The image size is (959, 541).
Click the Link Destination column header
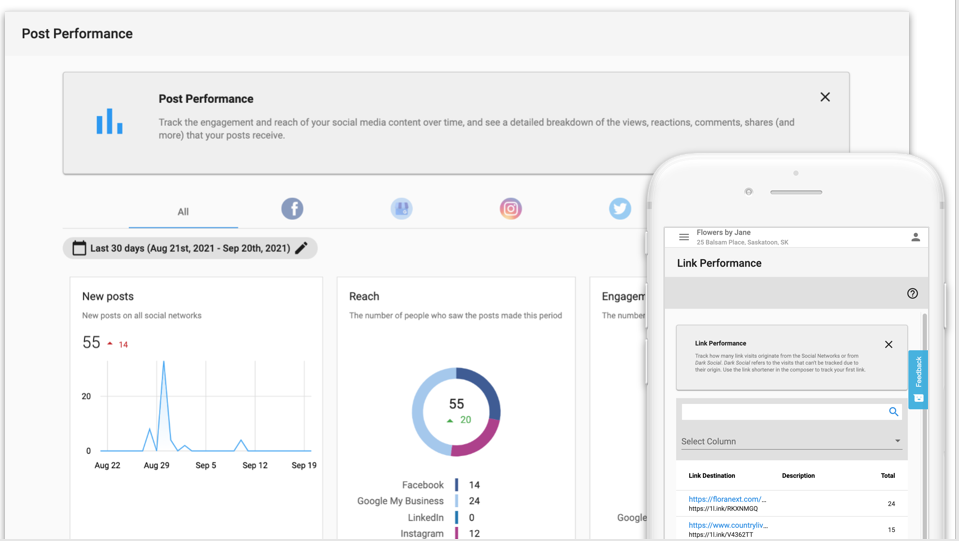[712, 476]
